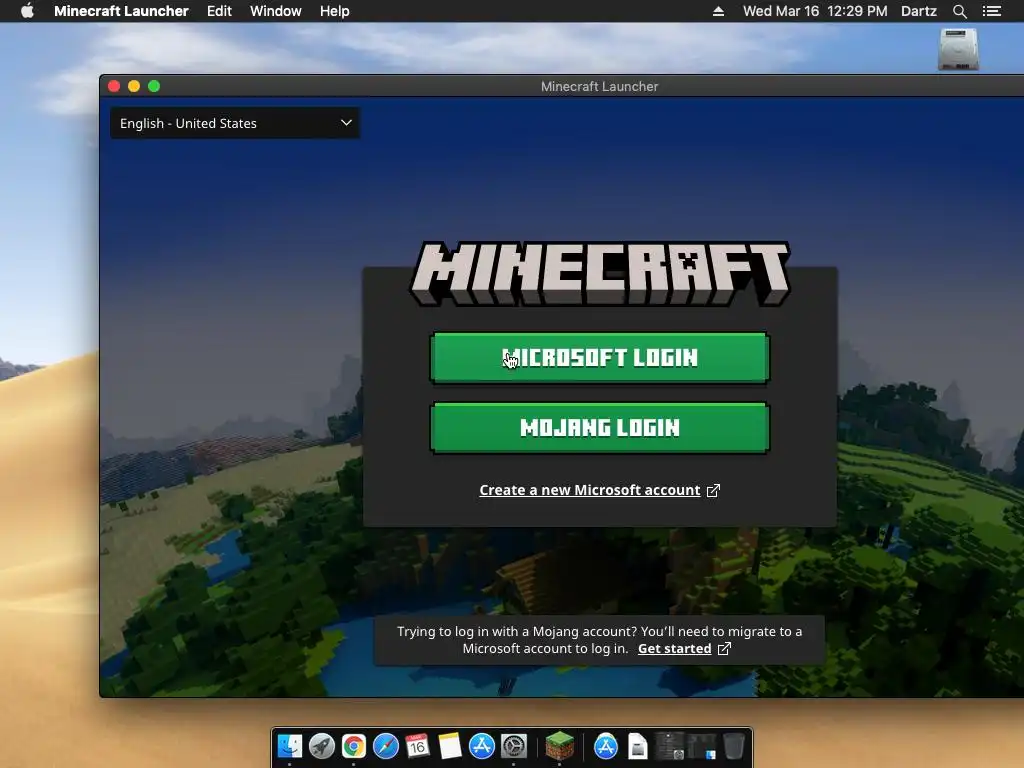Click external link icon beside Create account
The image size is (1024, 768).
(713, 490)
